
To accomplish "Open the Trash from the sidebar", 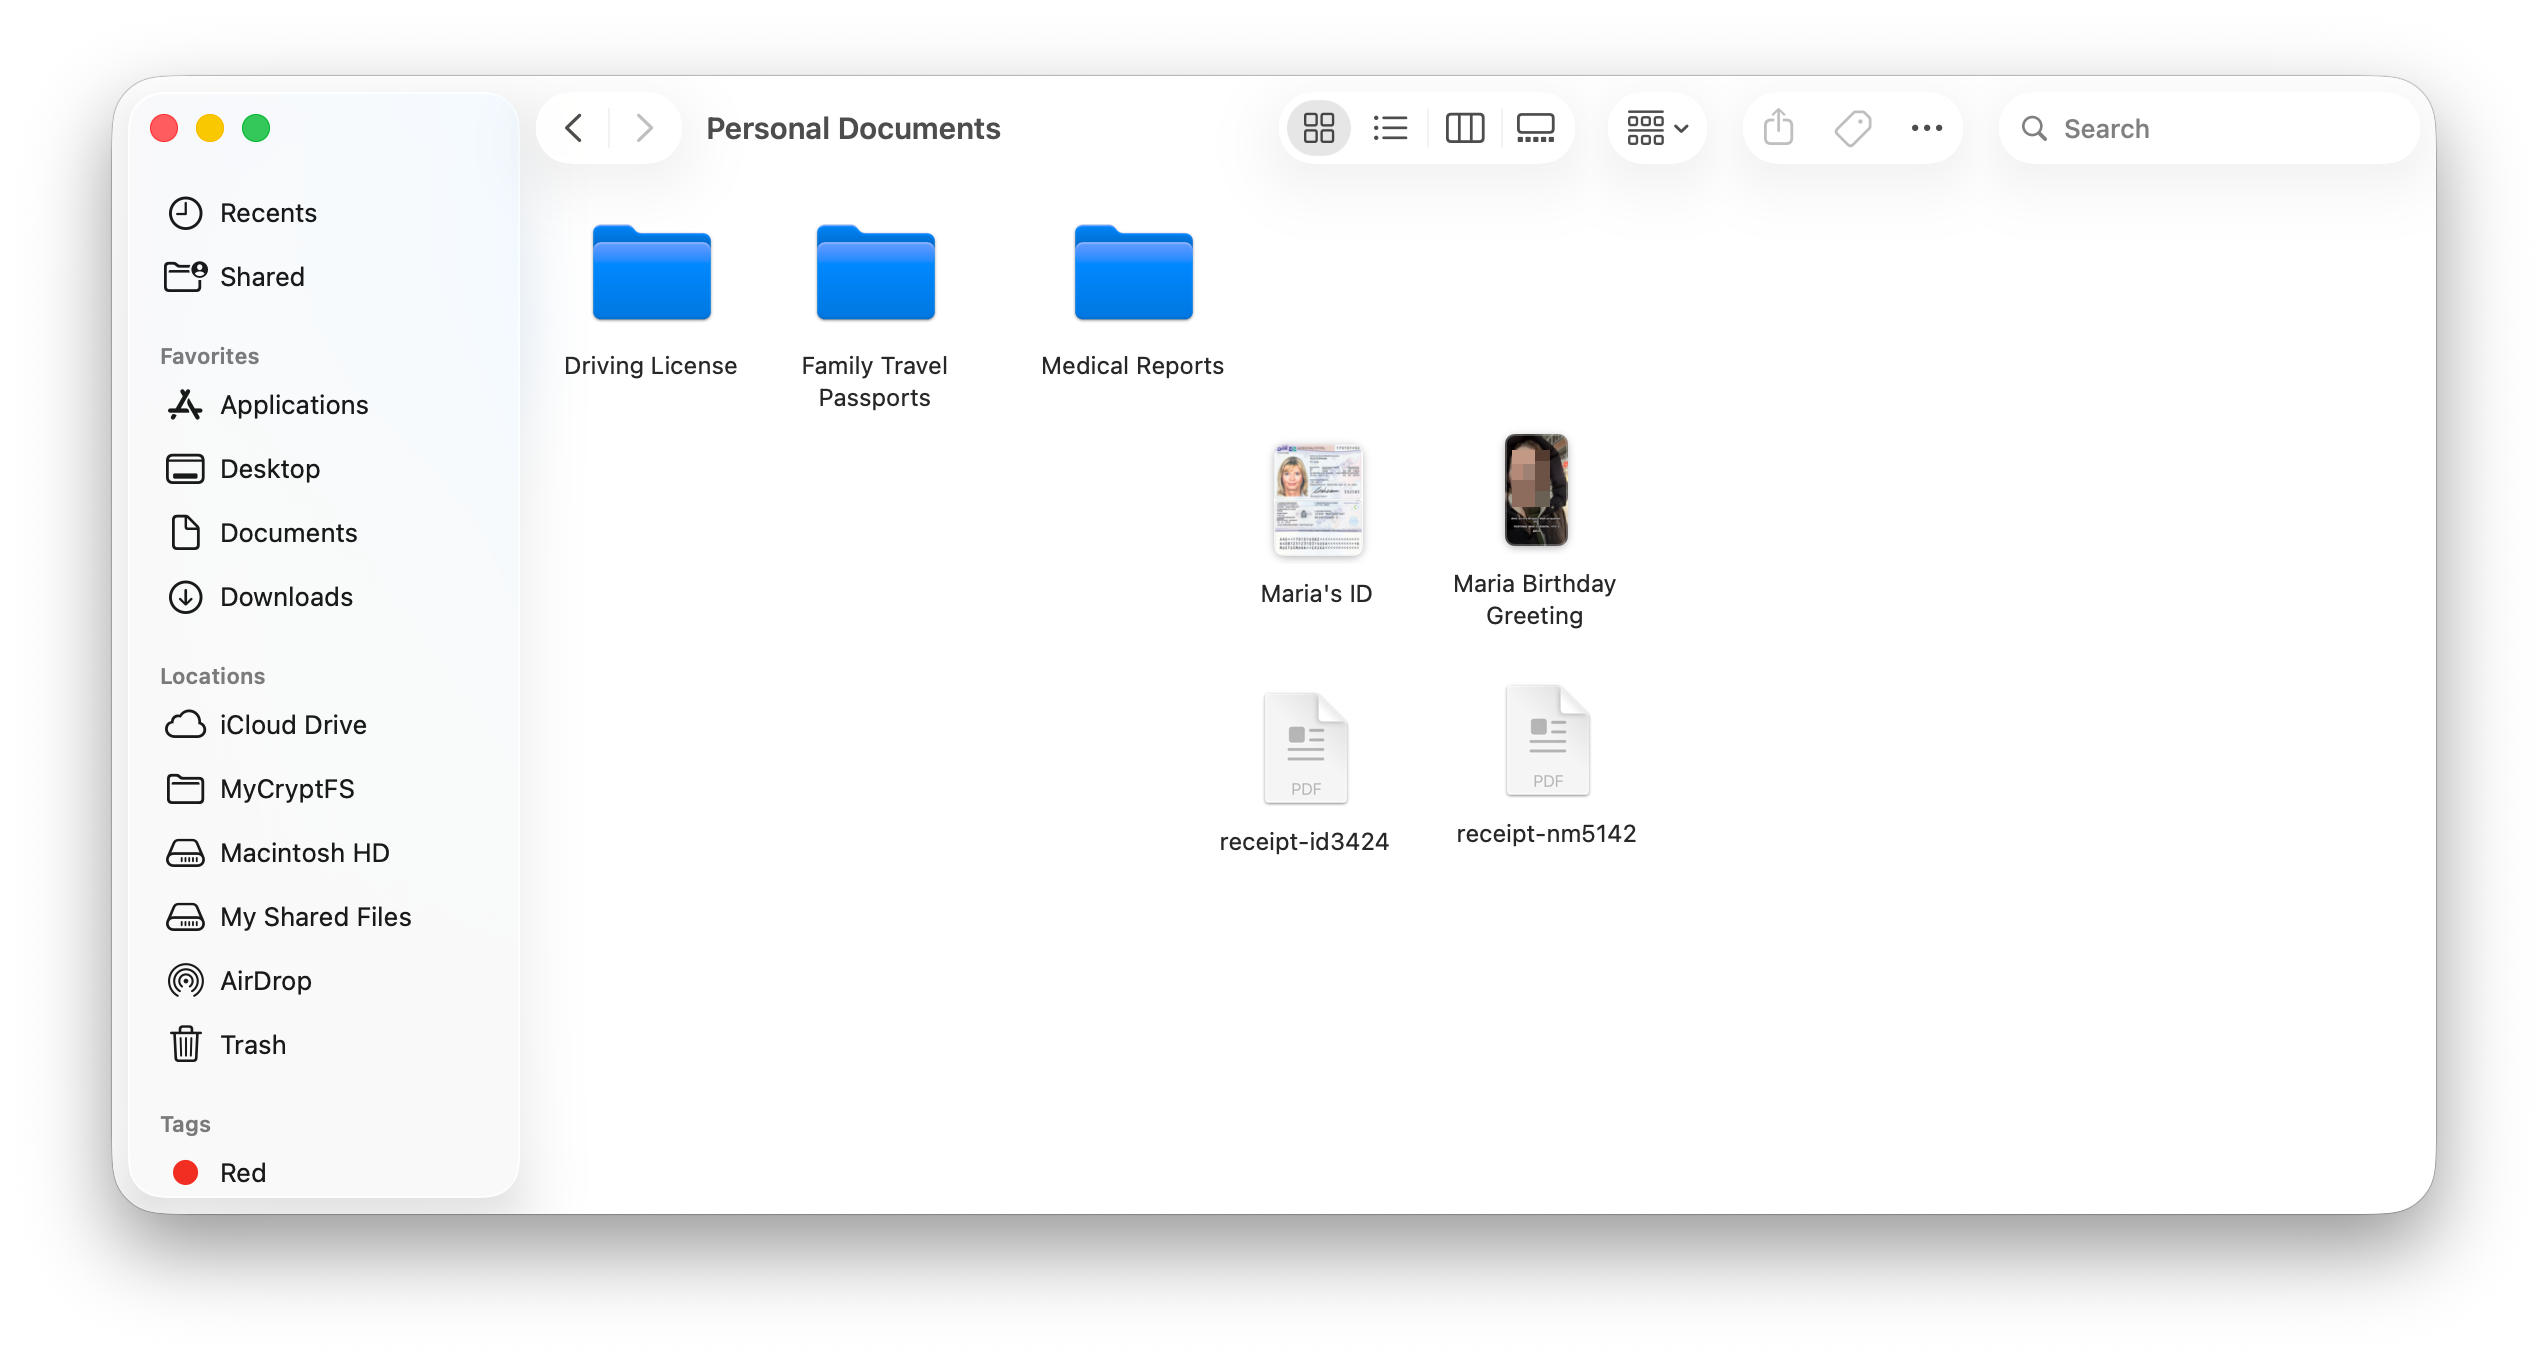I will (x=253, y=1044).
